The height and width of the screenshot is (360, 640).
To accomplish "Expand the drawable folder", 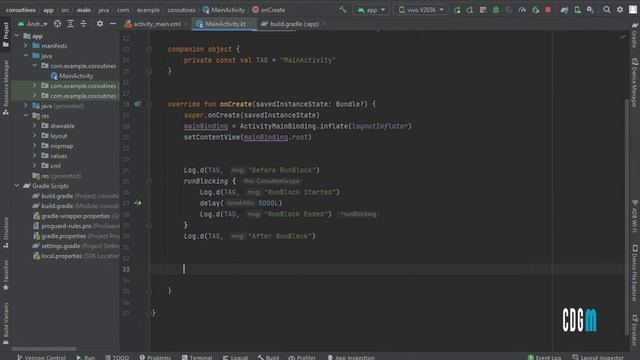I will (x=35, y=126).
